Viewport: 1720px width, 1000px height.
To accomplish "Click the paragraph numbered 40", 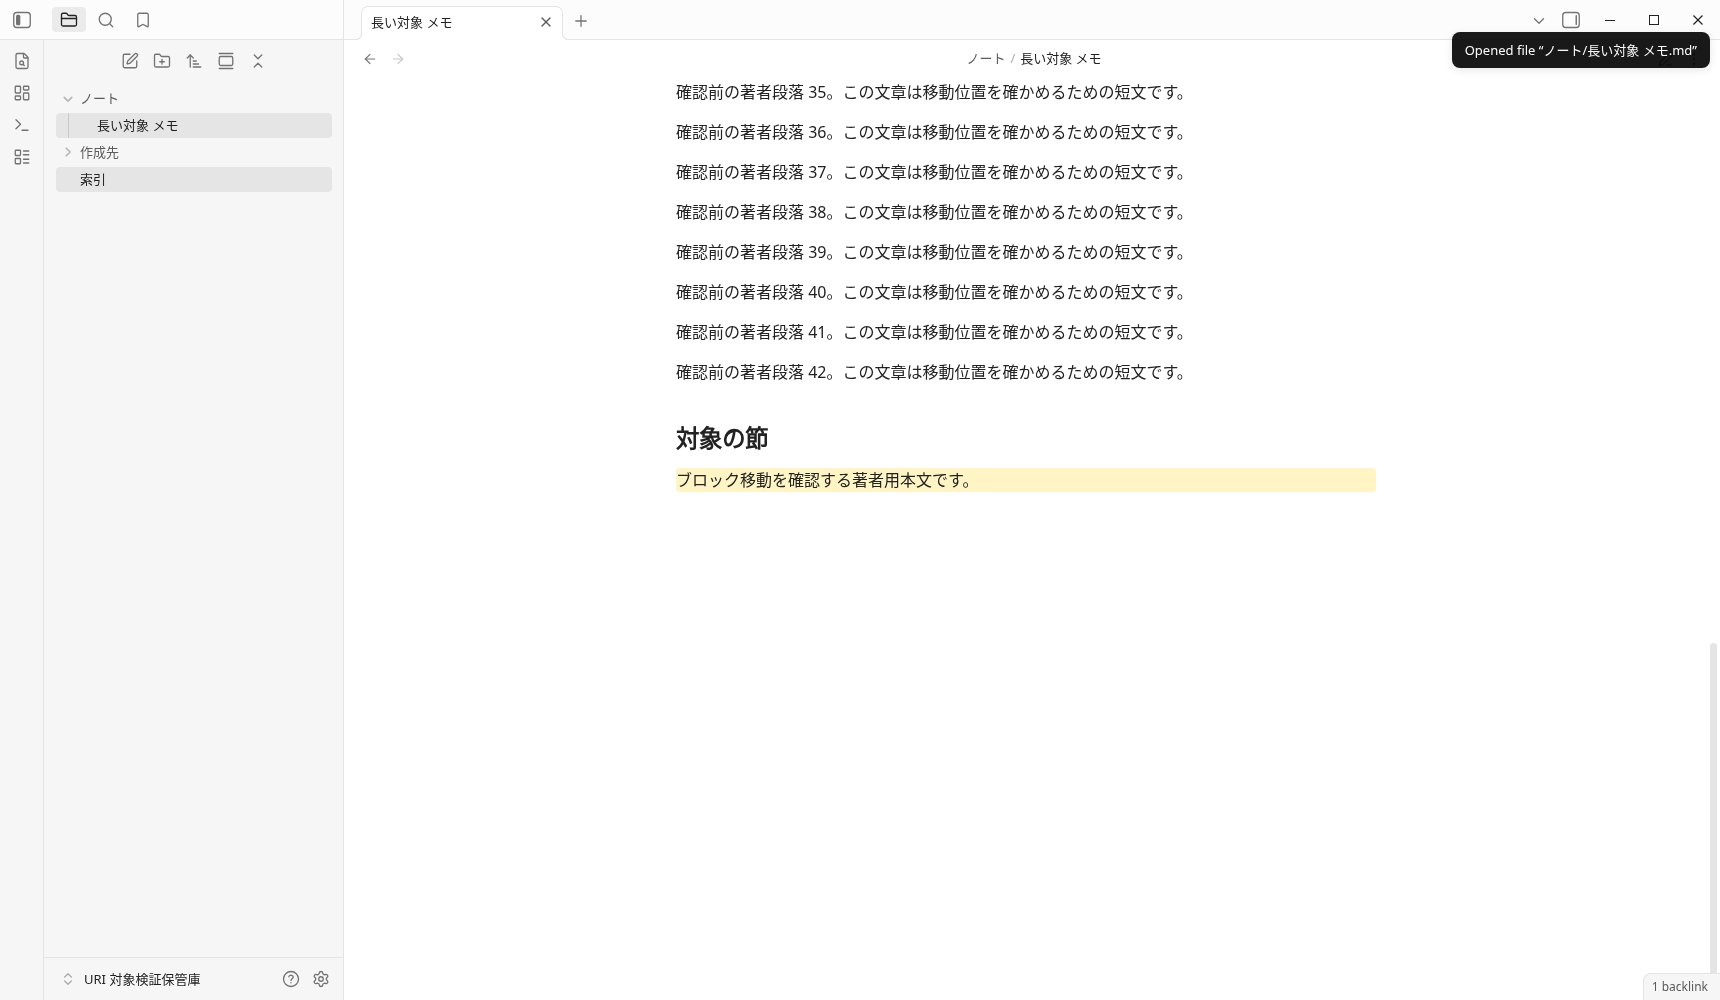I will click(931, 292).
